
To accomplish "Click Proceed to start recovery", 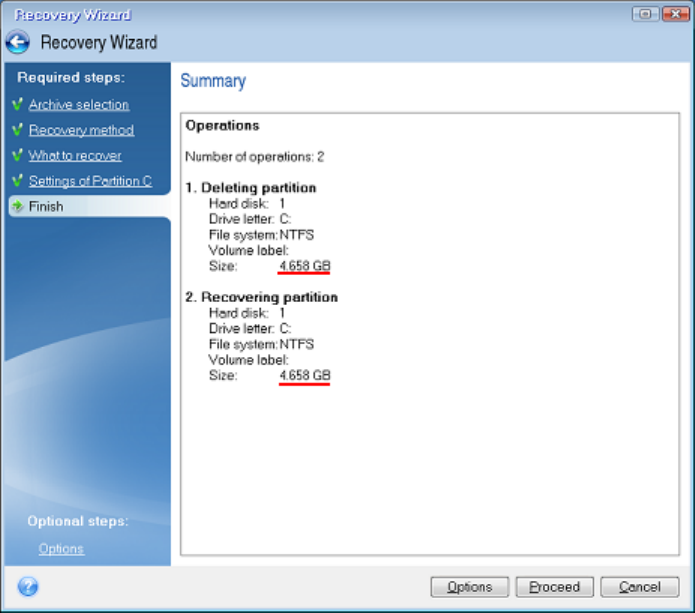I will (554, 587).
